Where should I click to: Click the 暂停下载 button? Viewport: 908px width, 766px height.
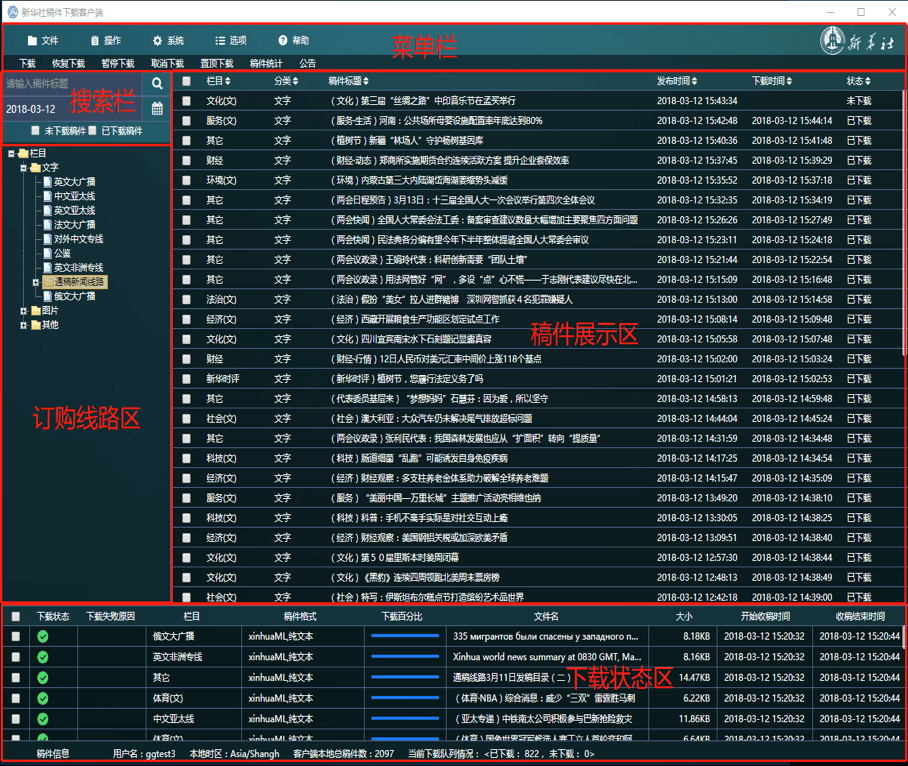118,63
